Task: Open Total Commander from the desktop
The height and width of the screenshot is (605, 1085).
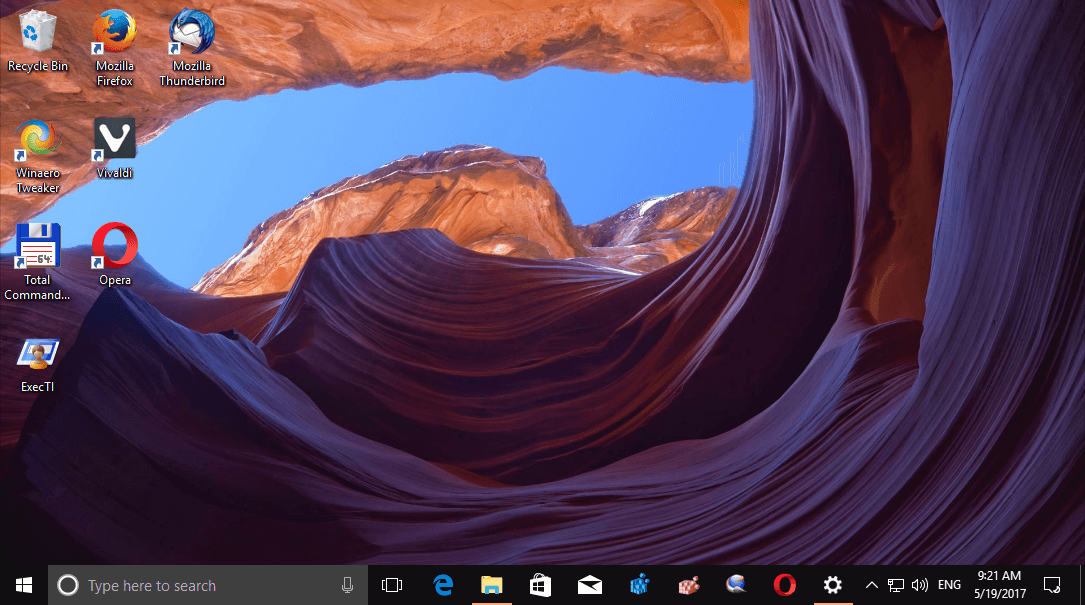Action: [37, 245]
